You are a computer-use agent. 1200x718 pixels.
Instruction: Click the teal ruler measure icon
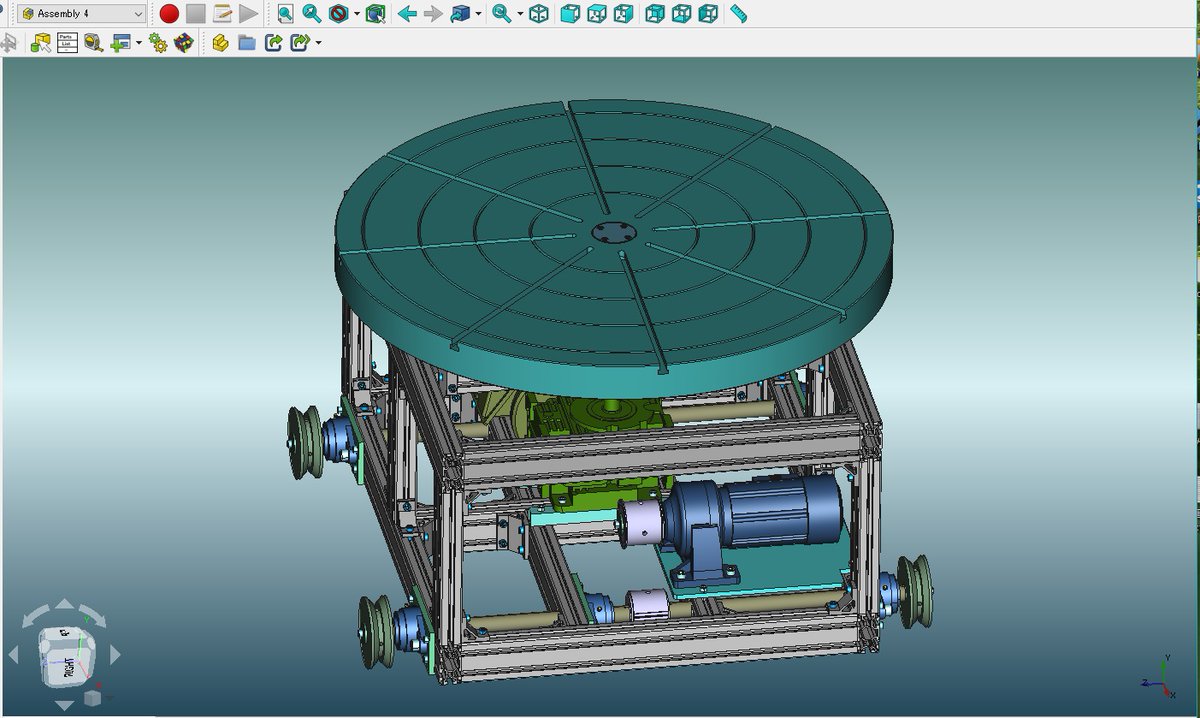739,14
